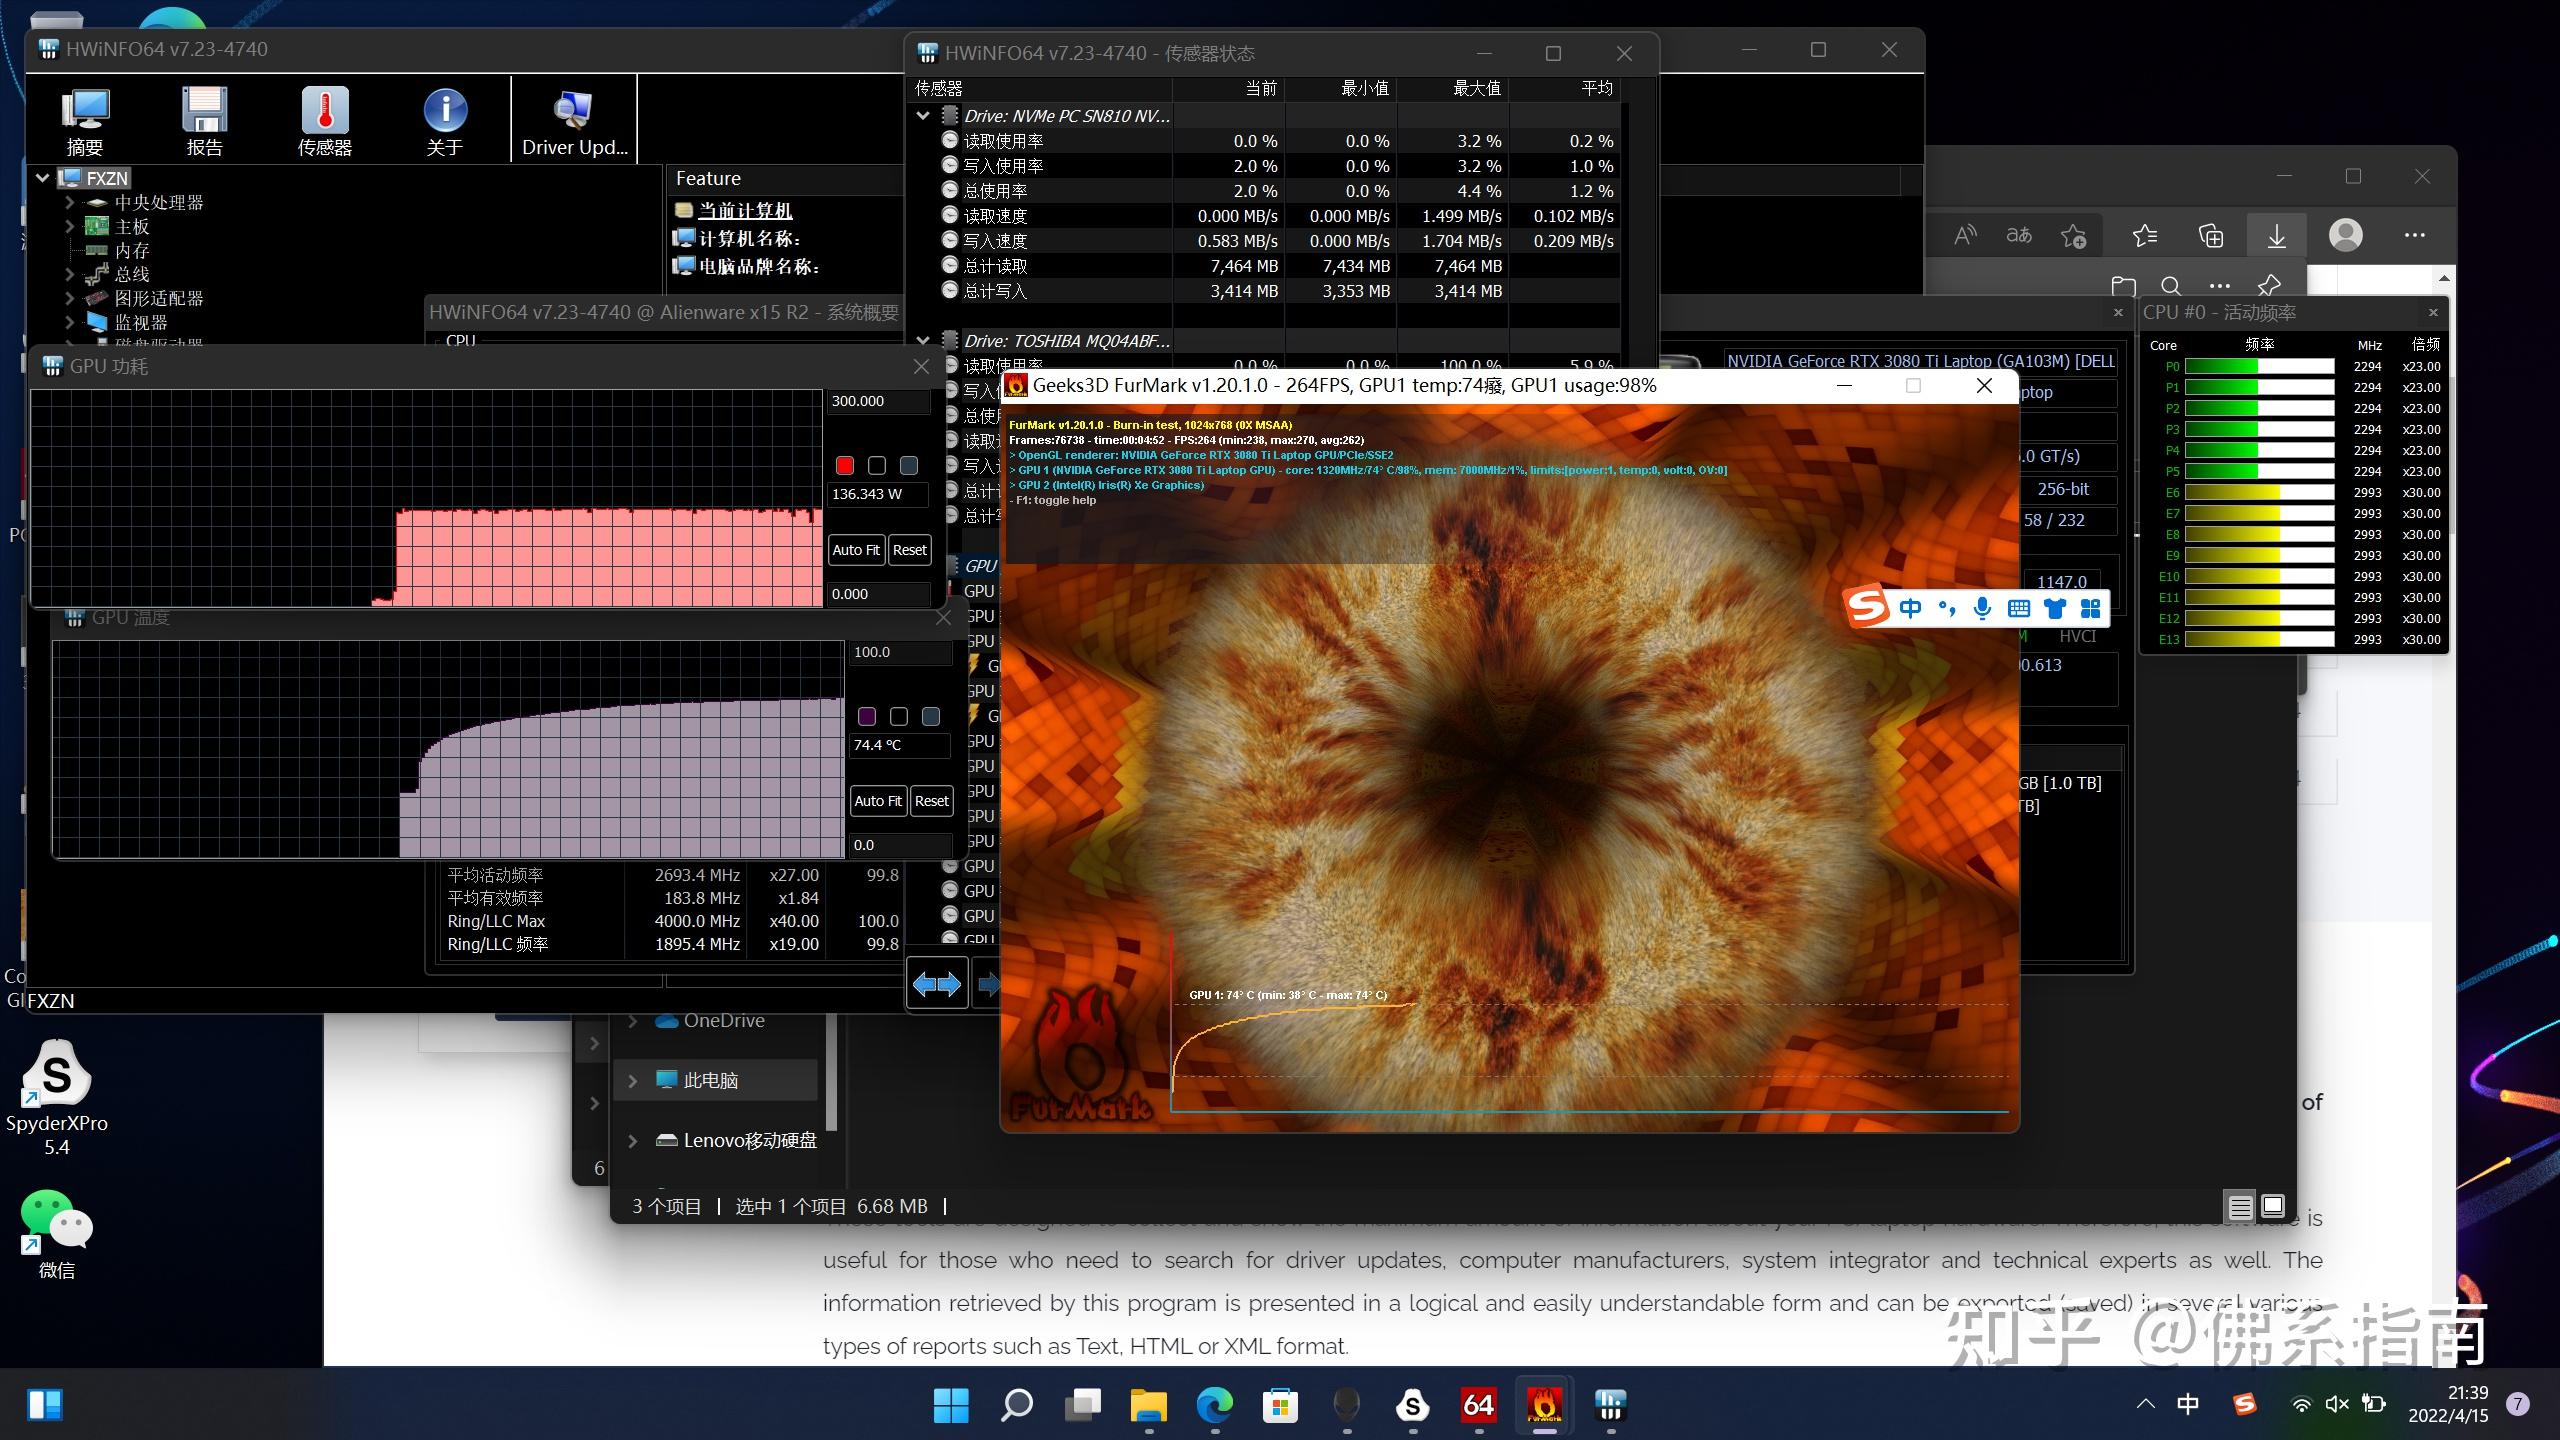The image size is (2560, 1440).
Task: Toggle second checkbox in GPU 功耗 graph
Action: (x=877, y=466)
